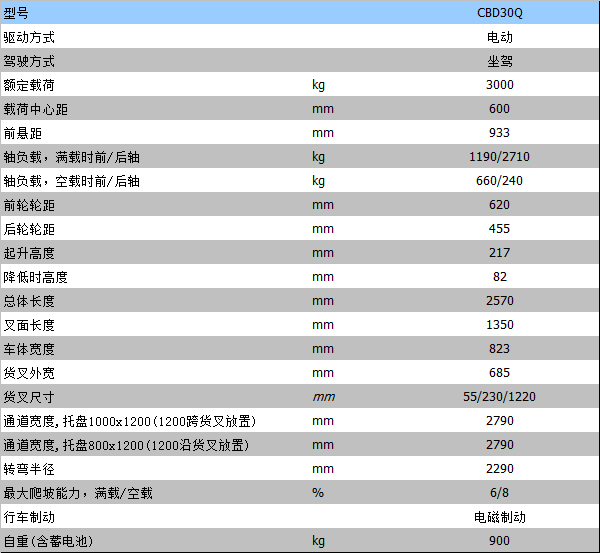Viewport: 600px width, 553px height.
Task: Click the 电磁制动 brake type cell
Action: pyautogui.click(x=499, y=517)
